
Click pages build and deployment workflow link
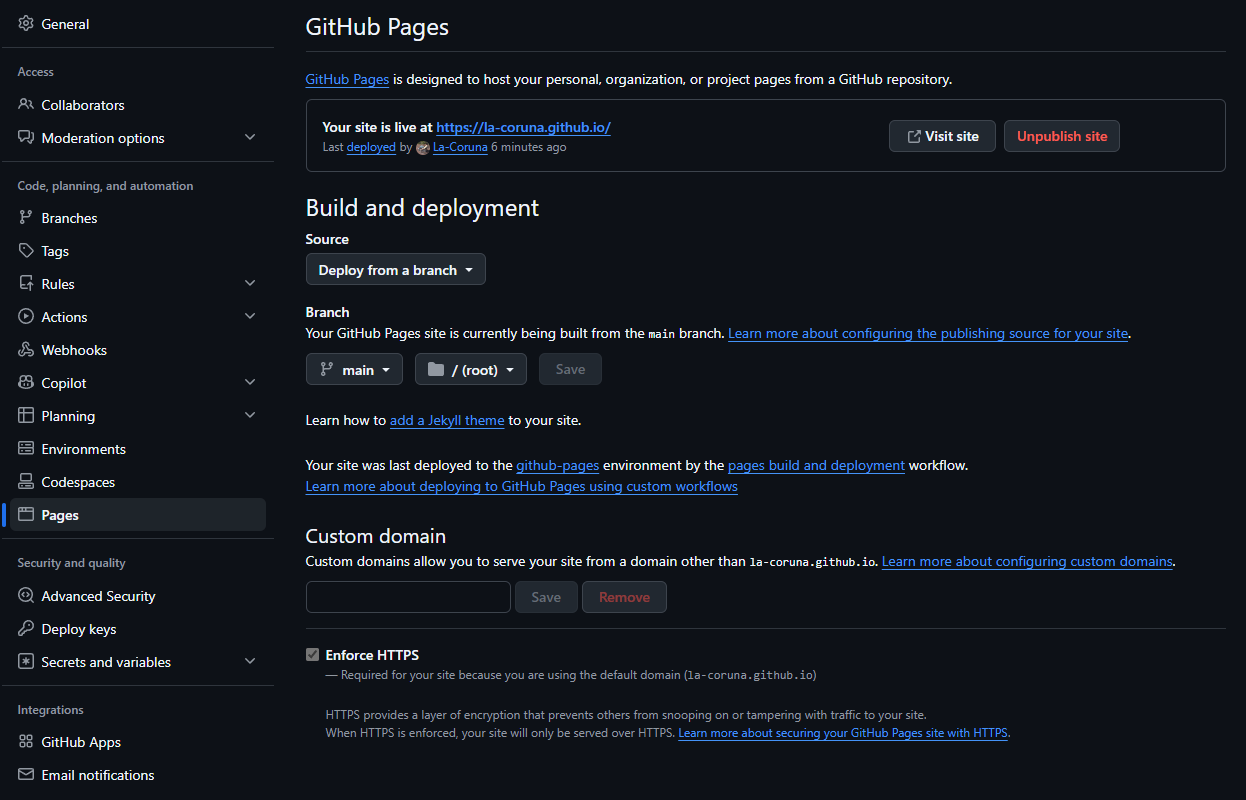[816, 465]
